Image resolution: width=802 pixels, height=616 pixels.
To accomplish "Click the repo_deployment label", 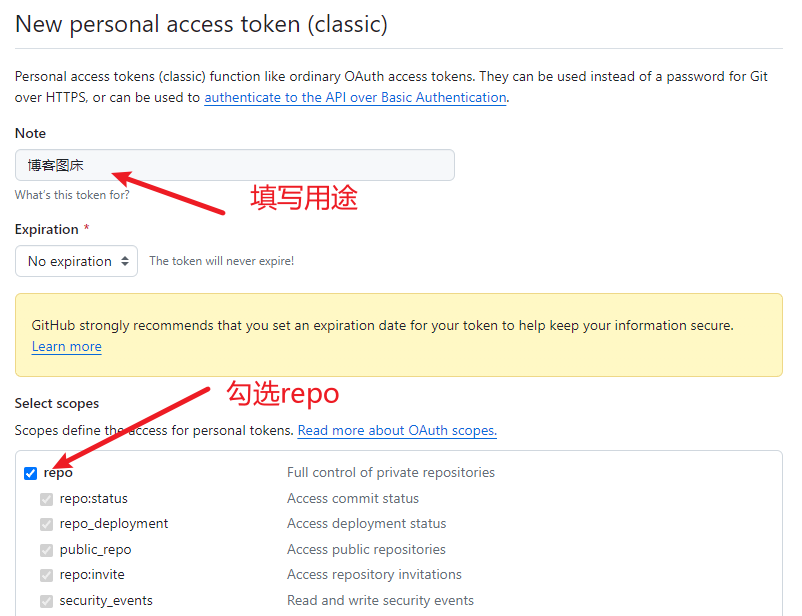I will pos(114,524).
